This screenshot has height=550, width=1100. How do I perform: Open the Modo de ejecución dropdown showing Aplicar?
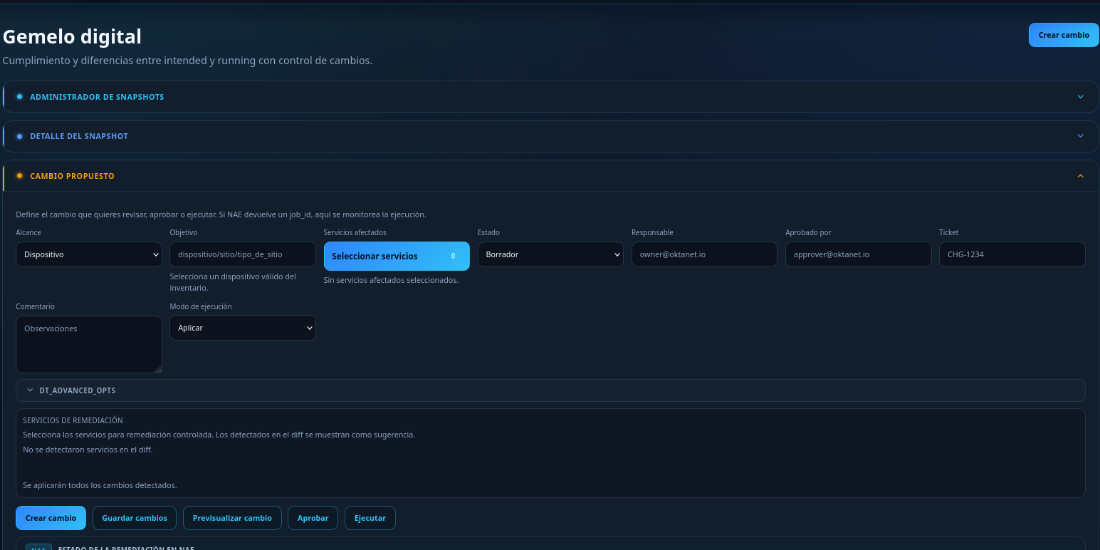pyautogui.click(x=243, y=328)
